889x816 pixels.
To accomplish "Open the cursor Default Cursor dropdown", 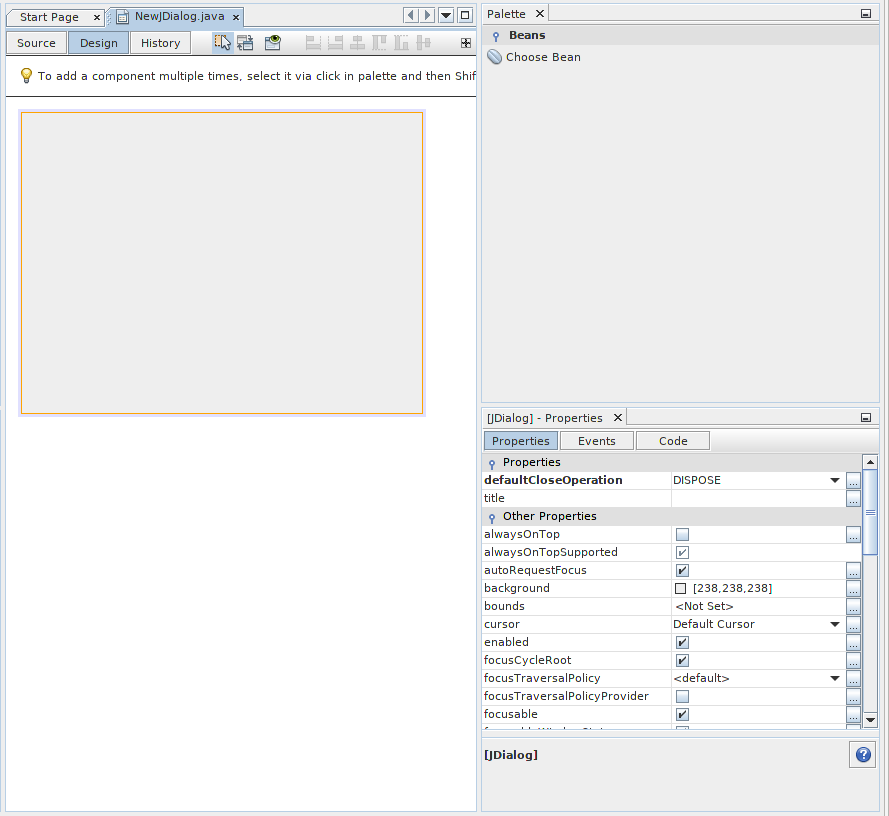I will [835, 624].
